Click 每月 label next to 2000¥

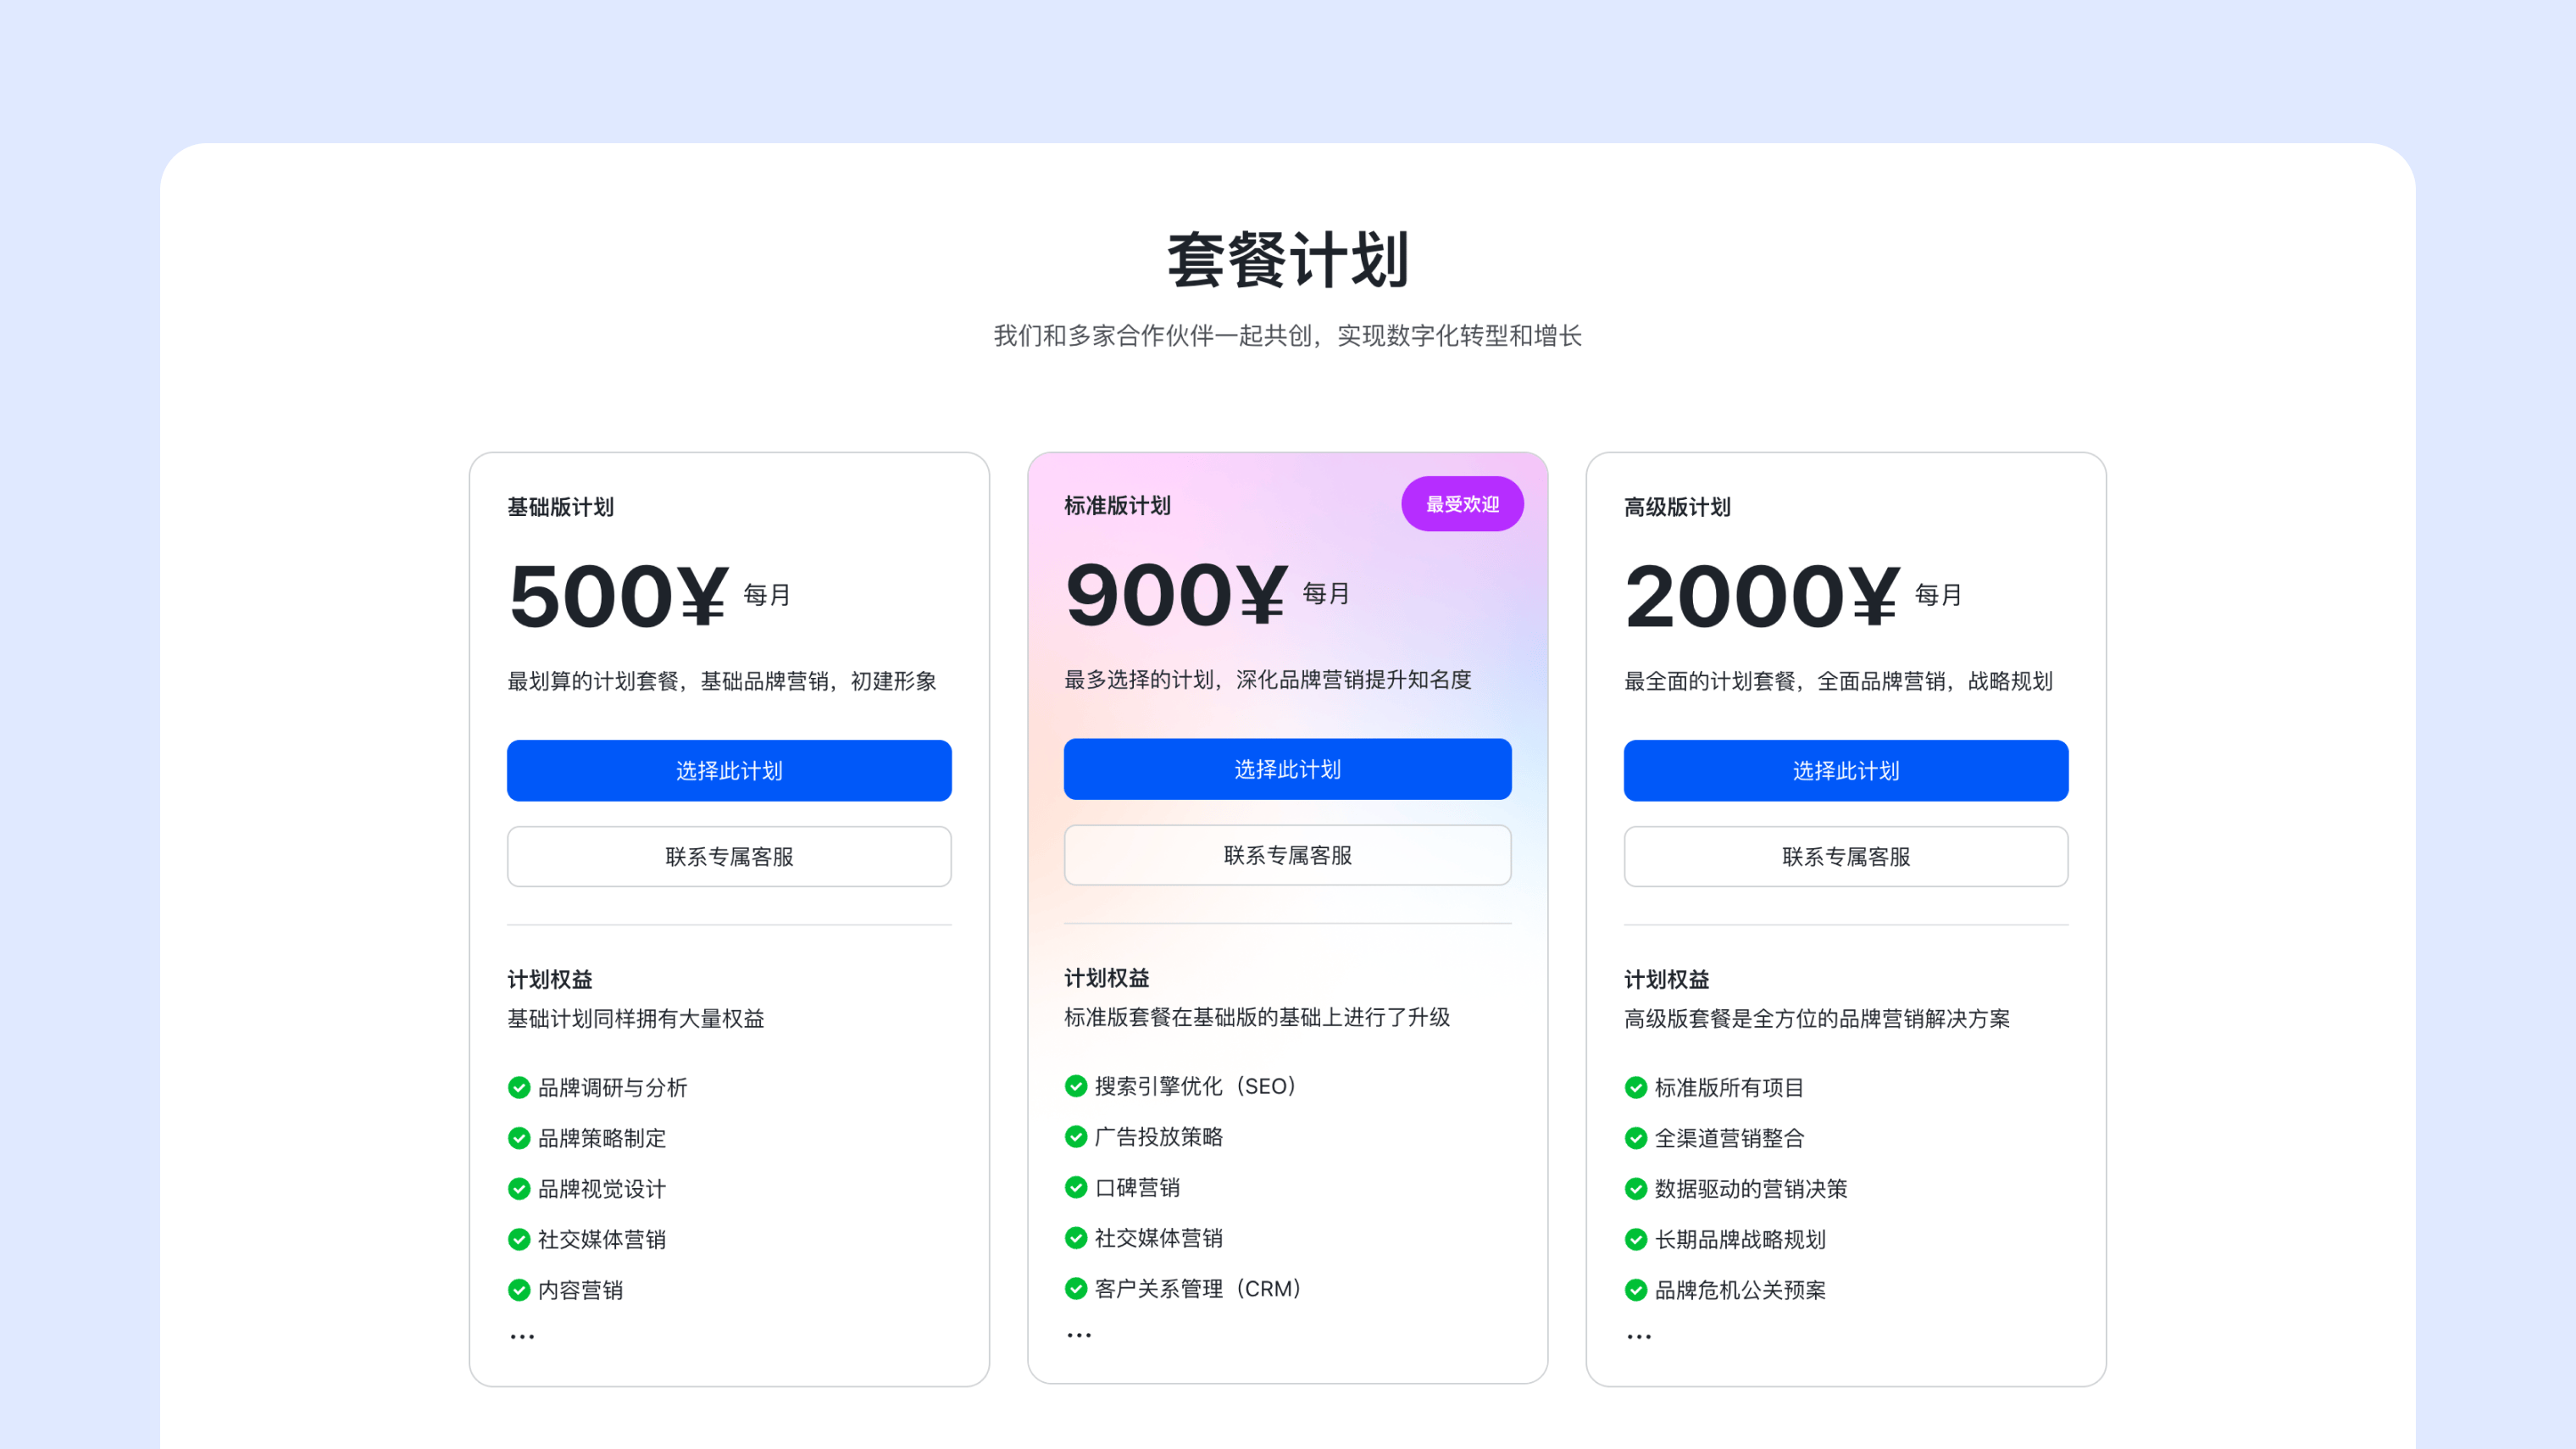click(1938, 595)
